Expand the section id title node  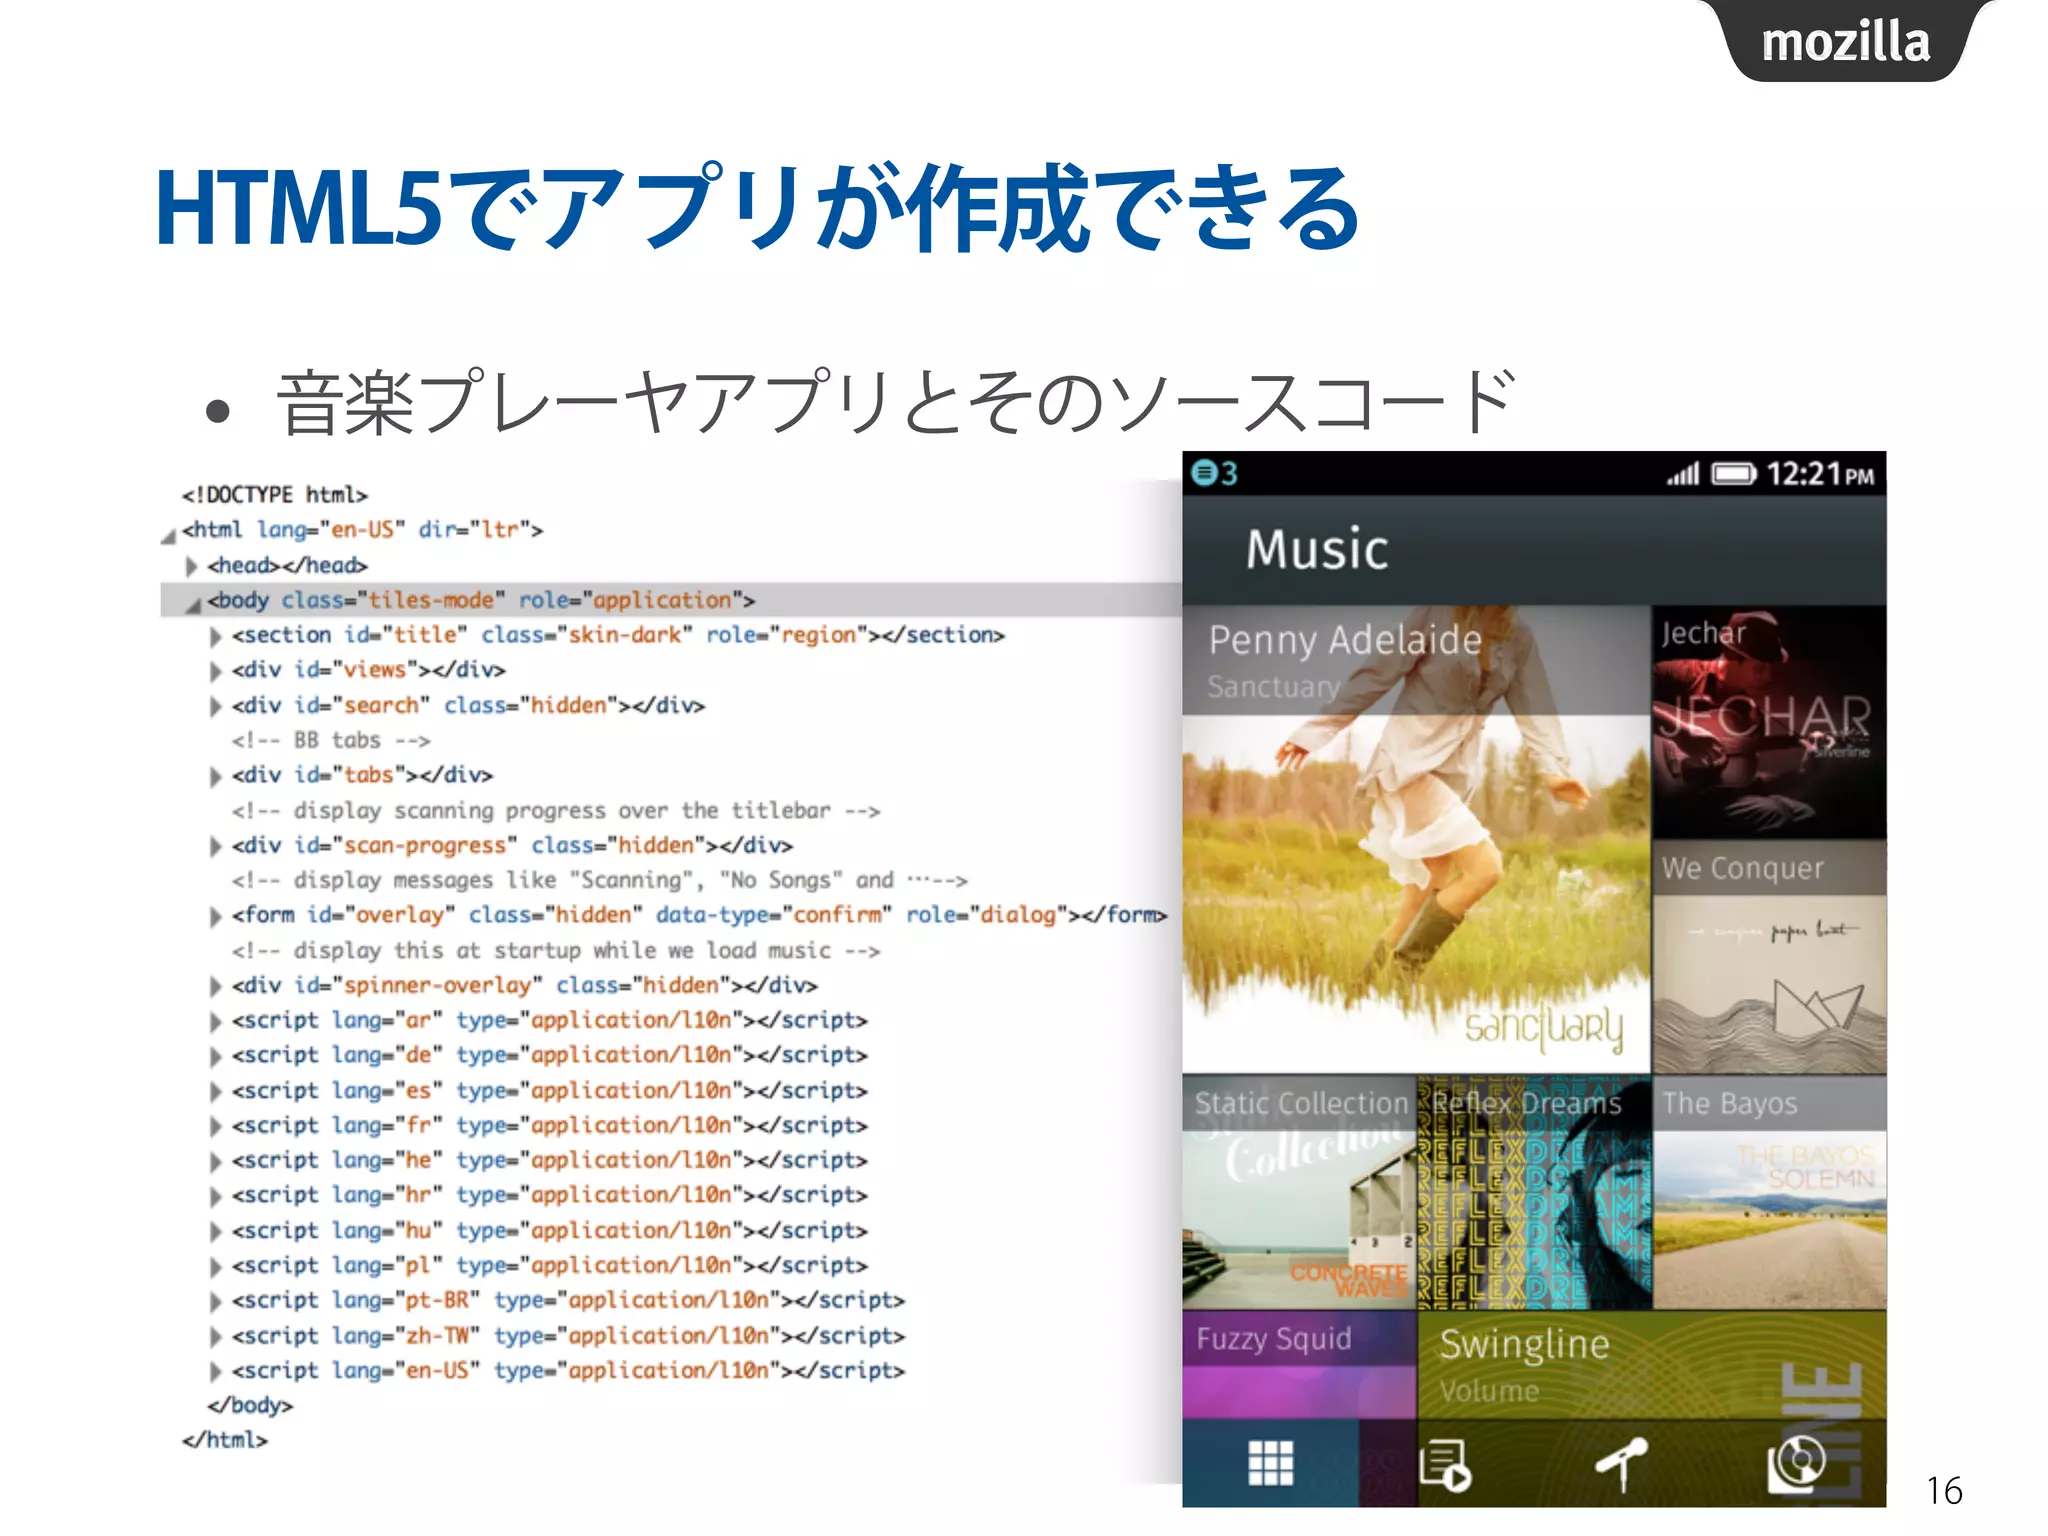pos(215,636)
